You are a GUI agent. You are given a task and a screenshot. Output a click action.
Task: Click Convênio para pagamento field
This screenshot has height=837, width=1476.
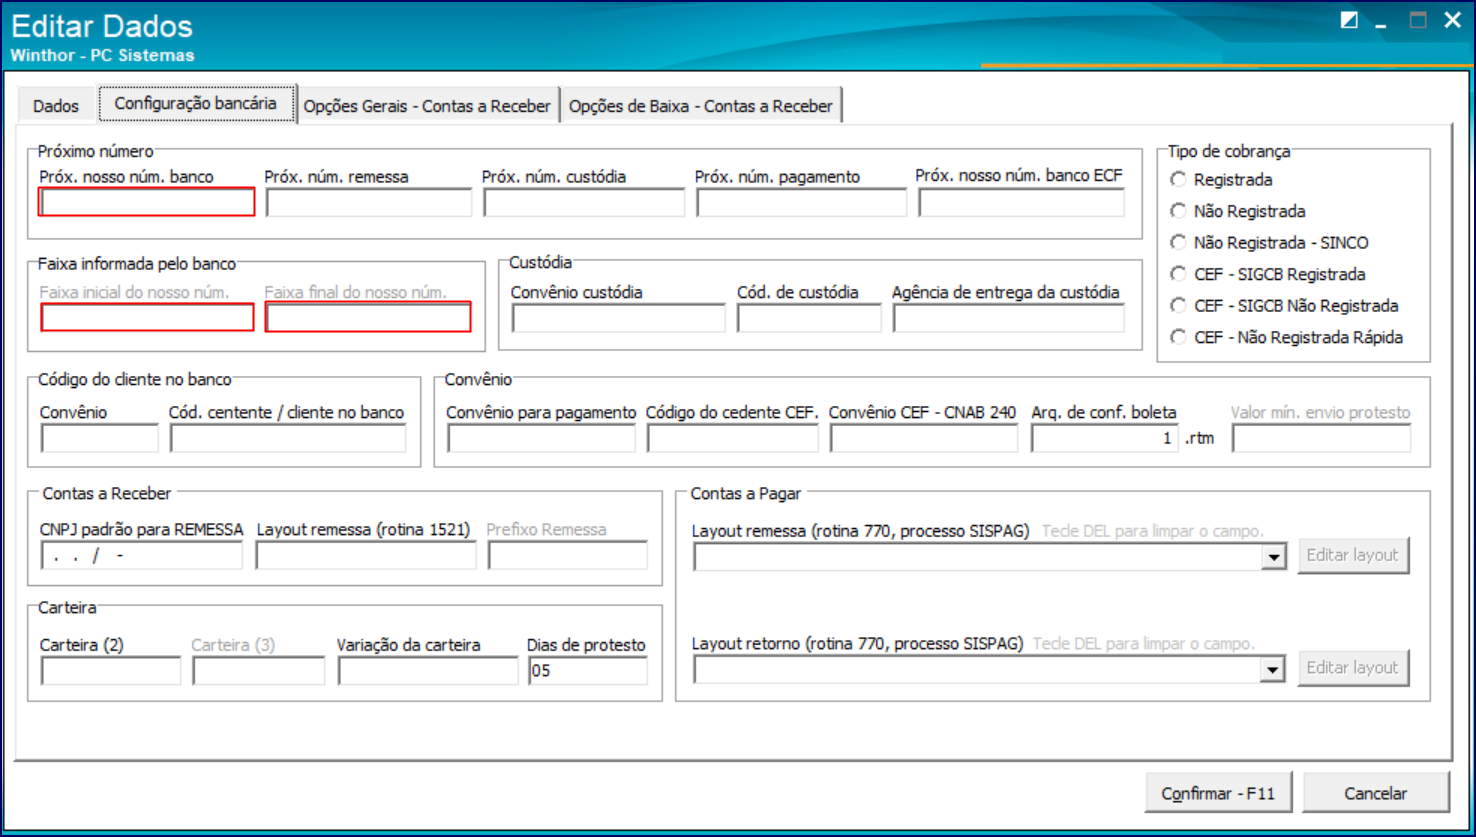tap(541, 438)
